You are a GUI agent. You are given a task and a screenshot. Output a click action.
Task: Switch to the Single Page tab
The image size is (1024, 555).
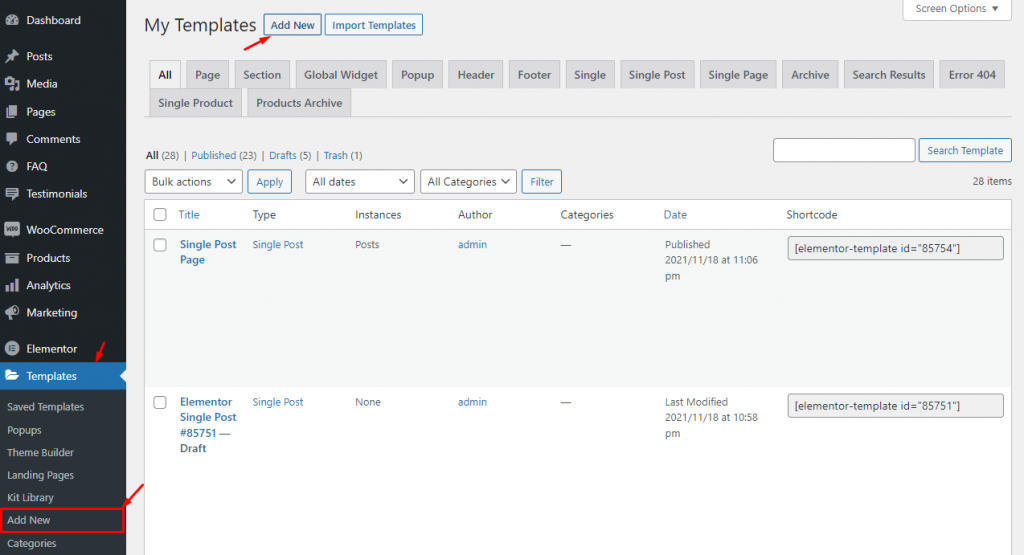coord(738,75)
